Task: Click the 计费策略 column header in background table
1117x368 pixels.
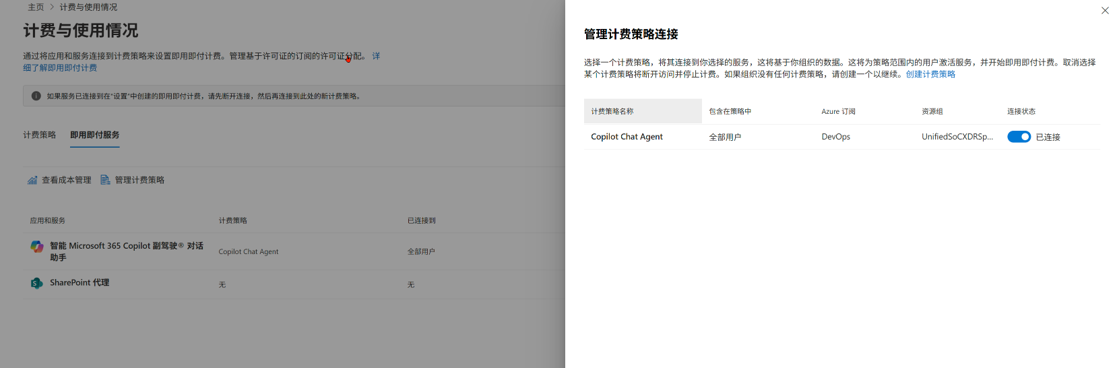Action: tap(233, 221)
